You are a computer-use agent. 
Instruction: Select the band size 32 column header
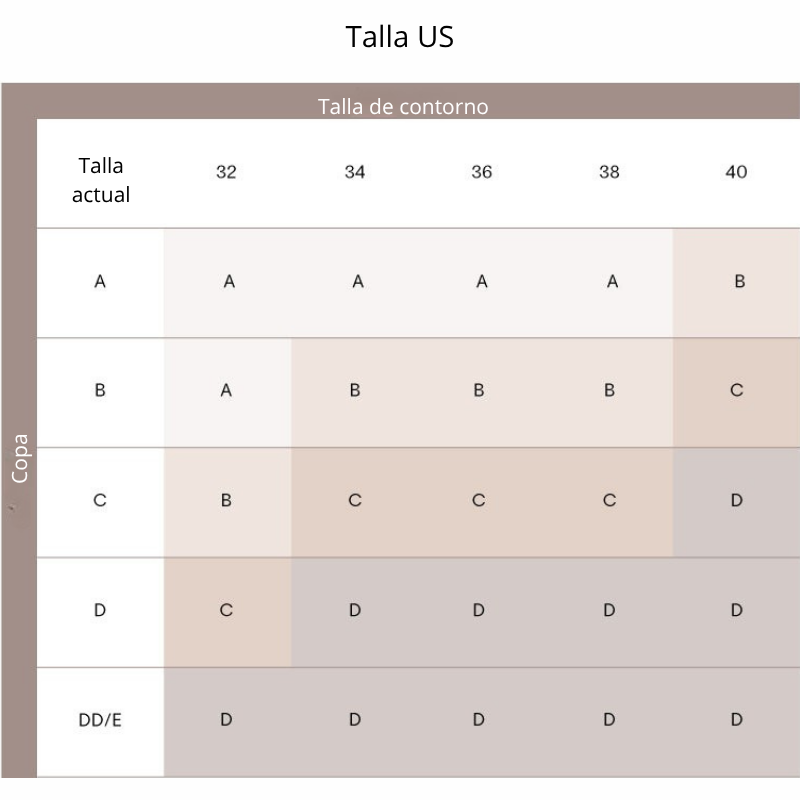click(x=227, y=172)
